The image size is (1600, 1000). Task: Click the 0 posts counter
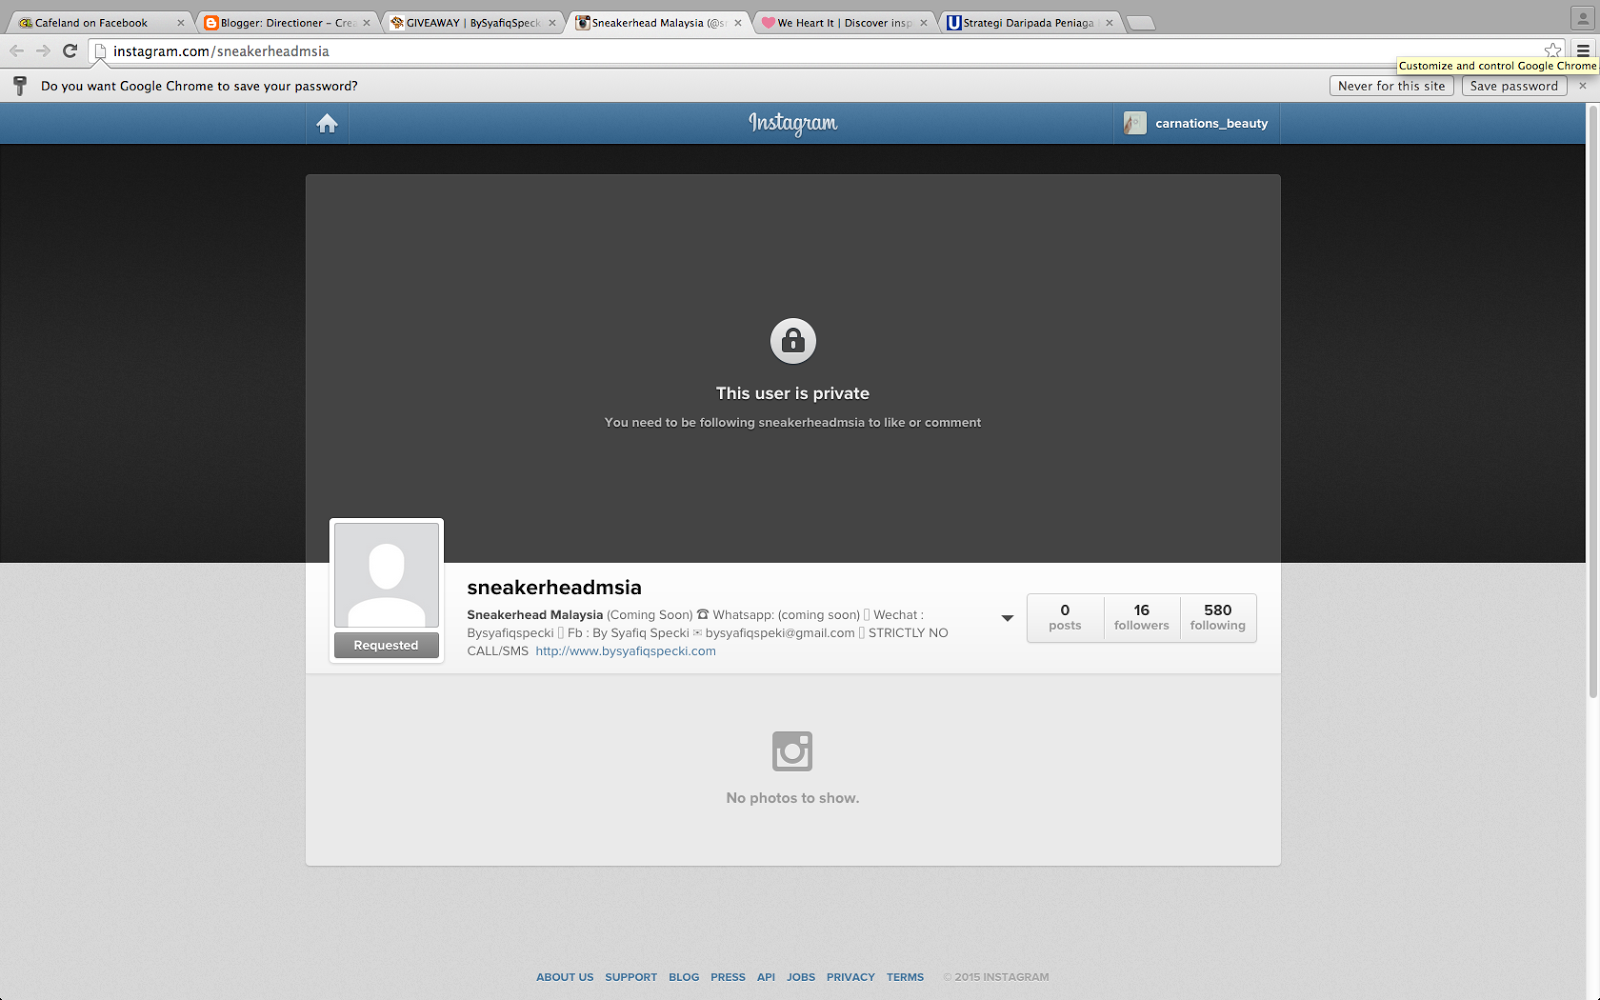pos(1065,618)
